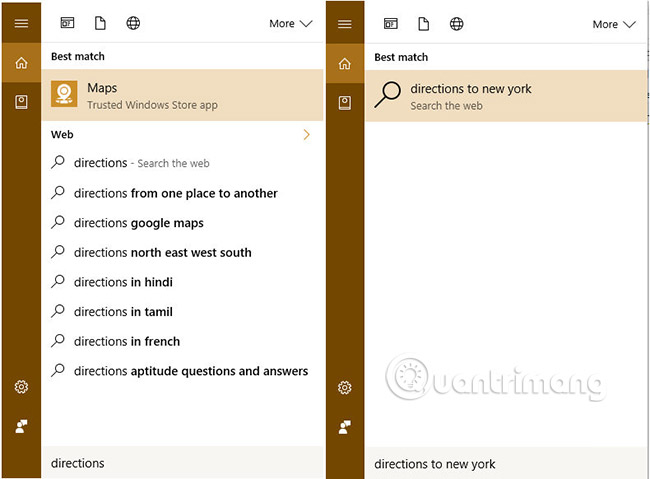Click Home icon in left panel sidebar
The height and width of the screenshot is (479, 650).
click(x=20, y=64)
